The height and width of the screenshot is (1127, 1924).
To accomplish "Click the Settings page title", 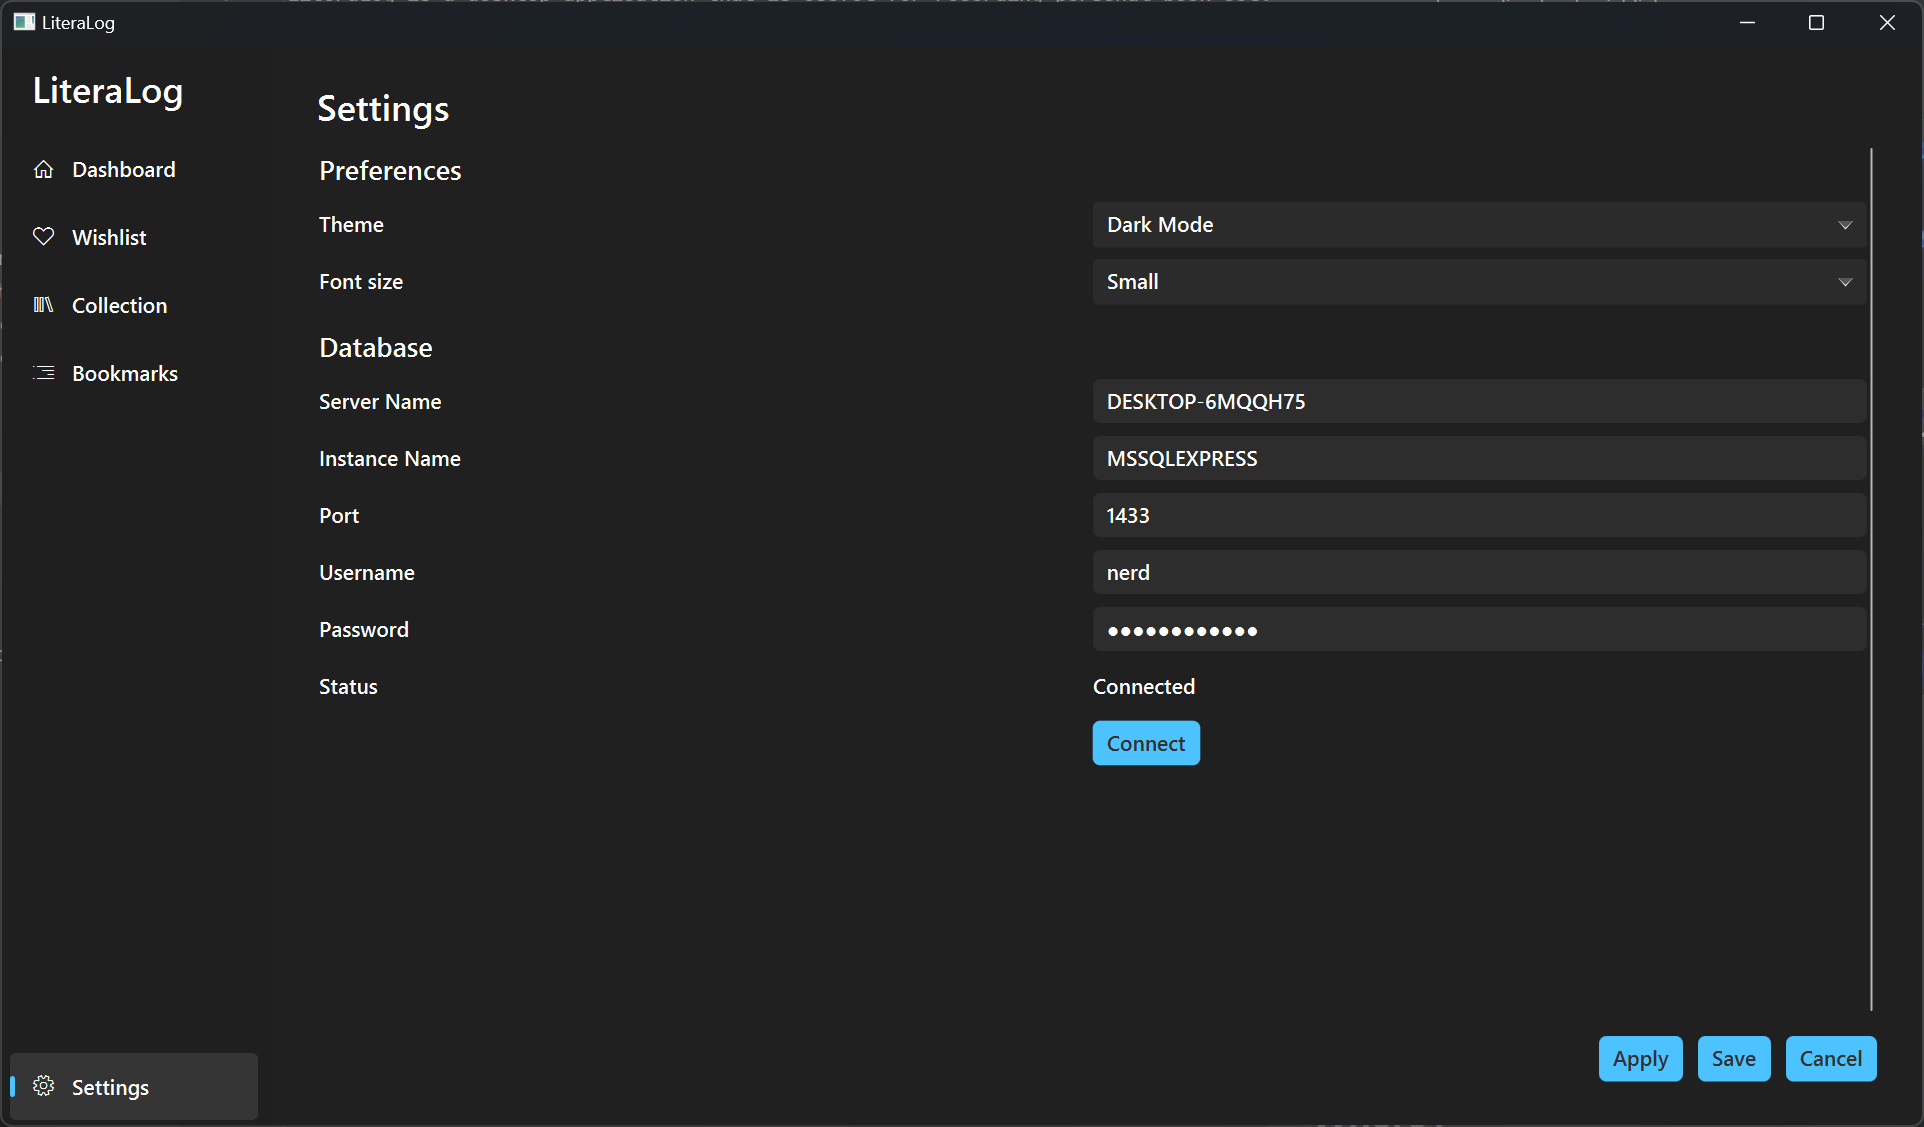I will 383,108.
